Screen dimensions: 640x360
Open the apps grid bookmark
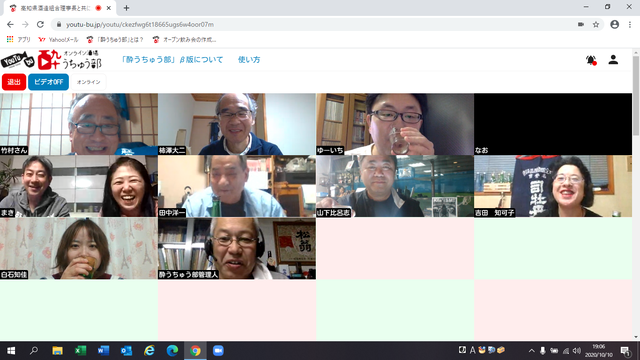click(x=18, y=40)
